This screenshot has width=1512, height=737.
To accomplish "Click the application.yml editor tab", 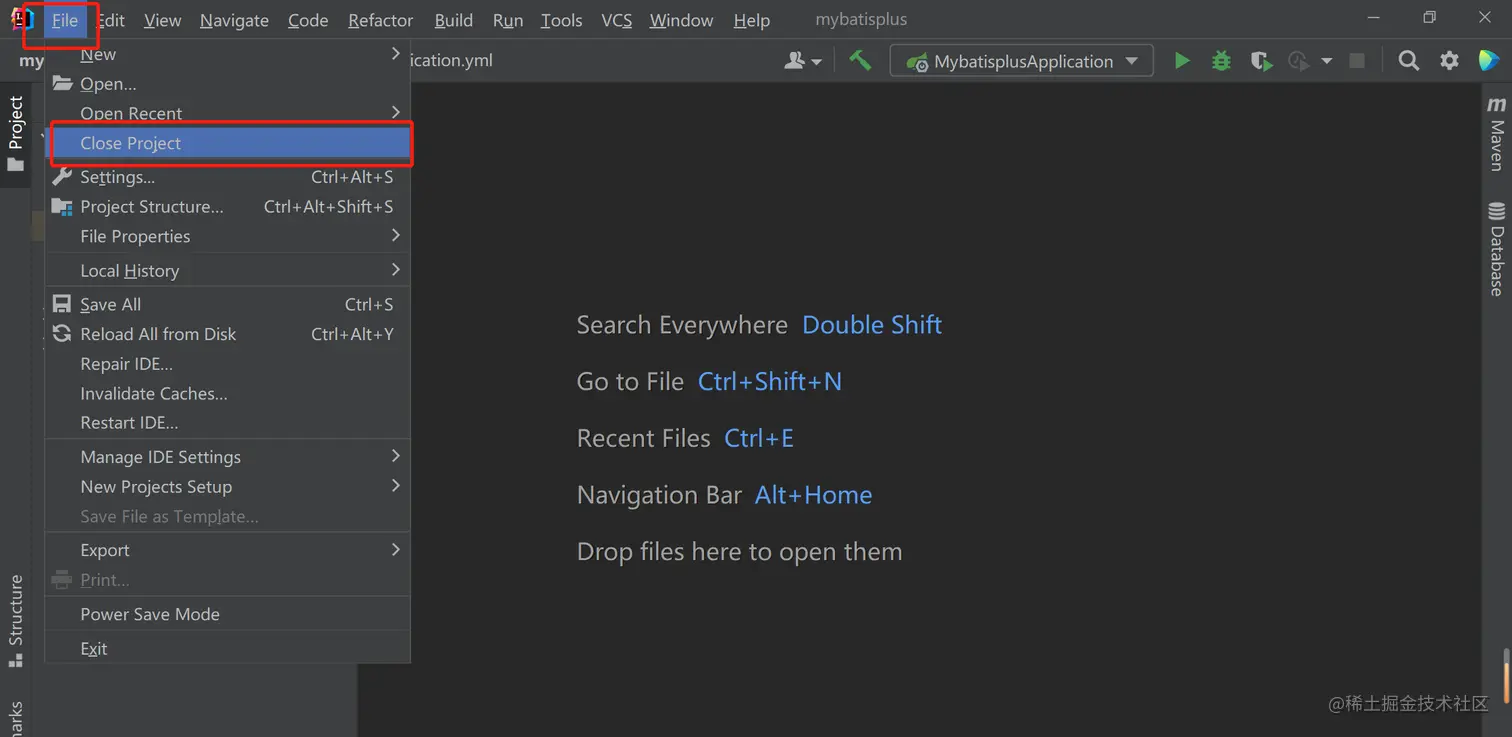I will coord(452,60).
